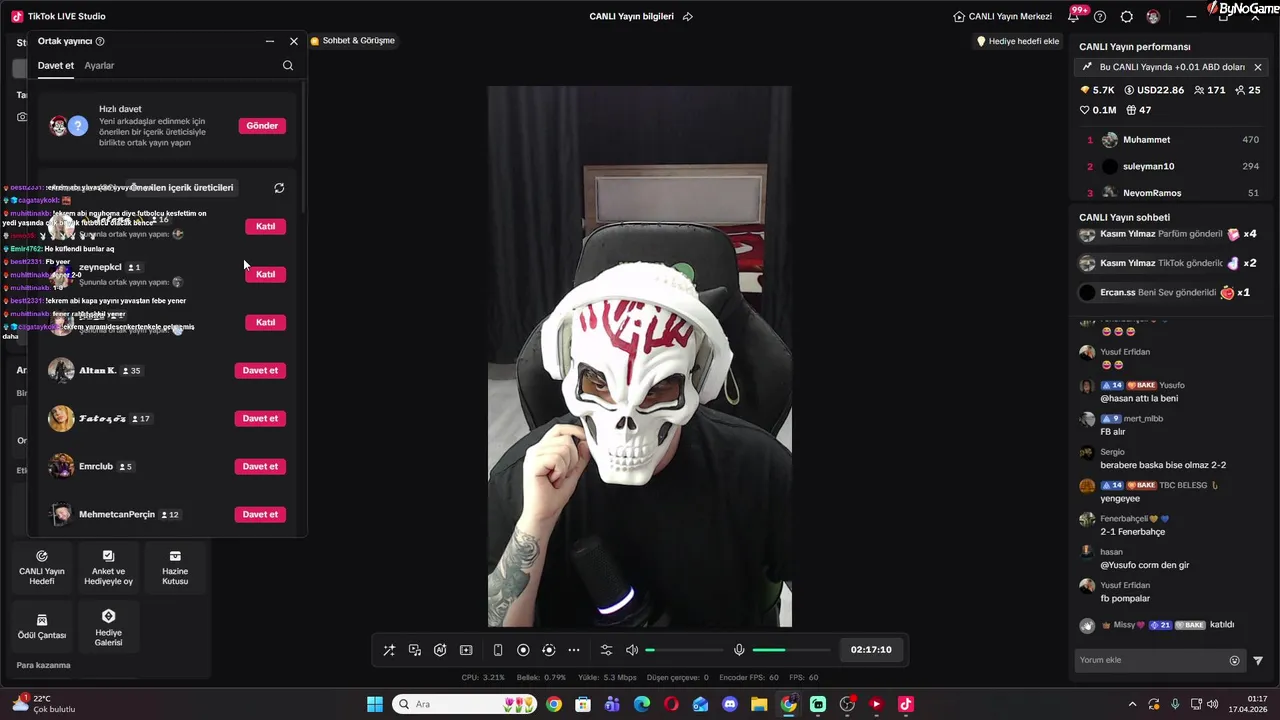Open TikTok LIVE Studio taskbar icon
Viewport: 1280px width, 720px height.
click(906, 704)
